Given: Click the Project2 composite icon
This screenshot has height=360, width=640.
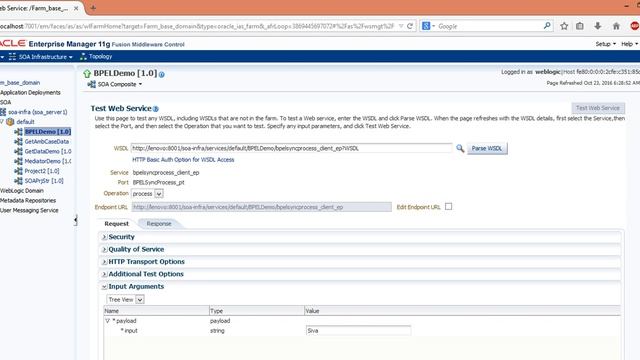Looking at the screenshot, I should click(18, 171).
